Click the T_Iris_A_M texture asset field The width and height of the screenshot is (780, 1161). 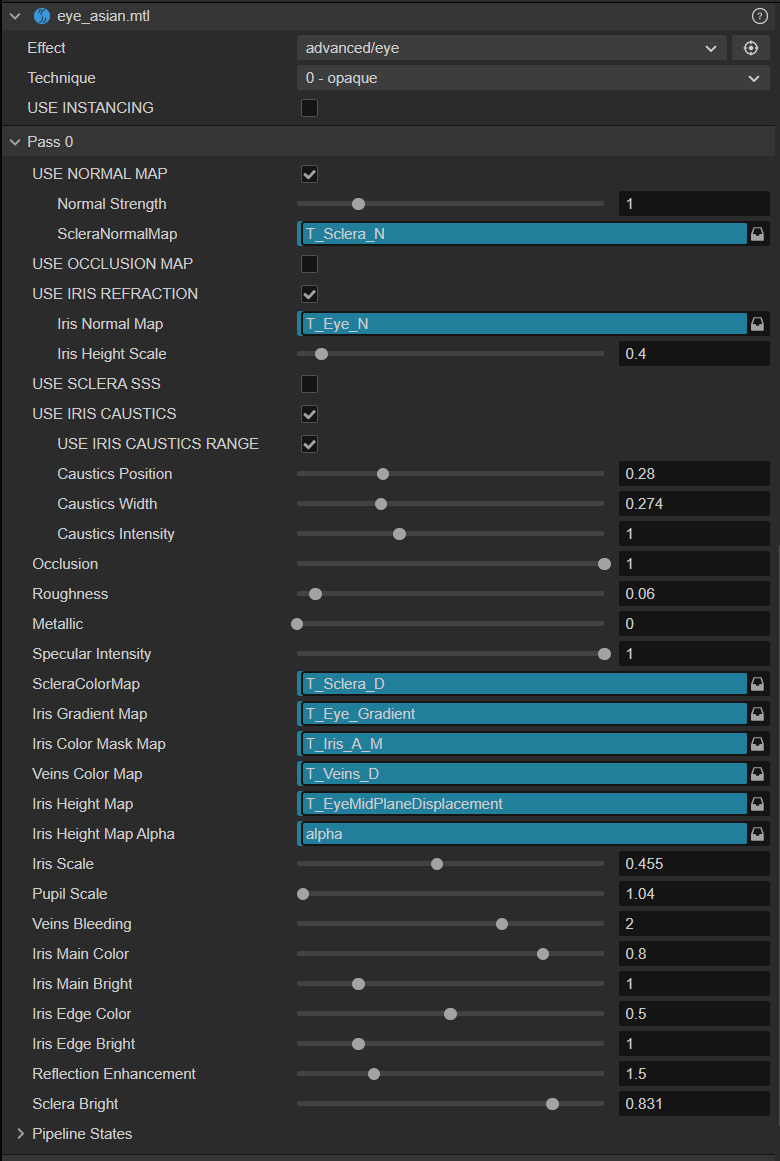point(524,744)
